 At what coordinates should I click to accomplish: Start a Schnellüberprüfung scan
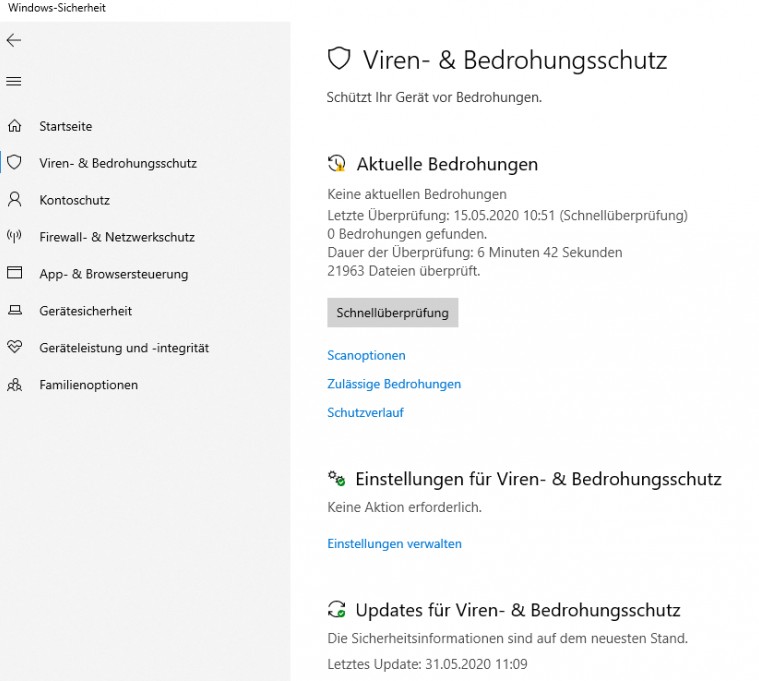(x=392, y=313)
